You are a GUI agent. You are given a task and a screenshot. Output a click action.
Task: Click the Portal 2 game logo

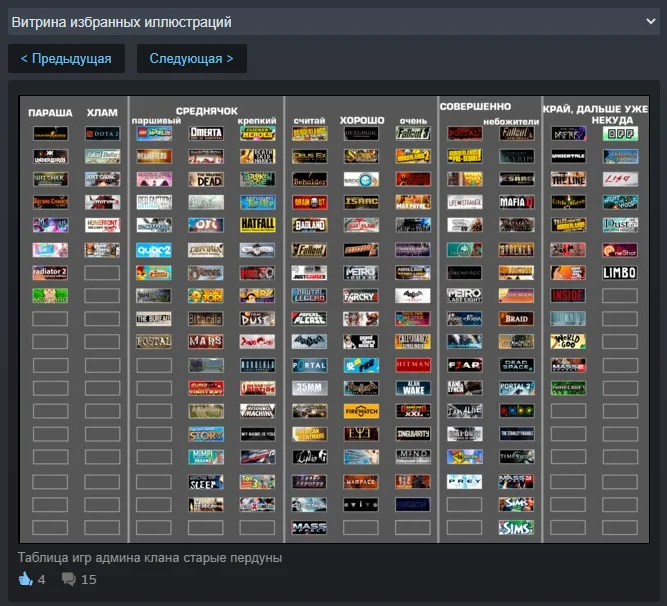pyautogui.click(x=516, y=388)
